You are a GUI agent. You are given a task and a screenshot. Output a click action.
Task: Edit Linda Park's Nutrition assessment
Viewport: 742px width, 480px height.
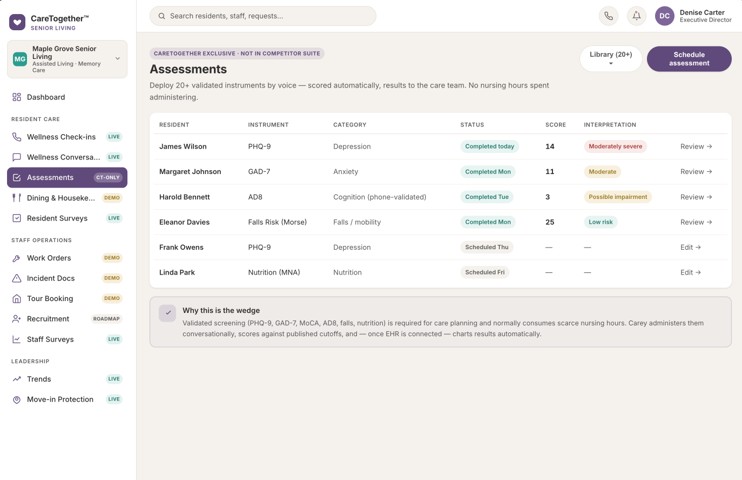click(690, 273)
